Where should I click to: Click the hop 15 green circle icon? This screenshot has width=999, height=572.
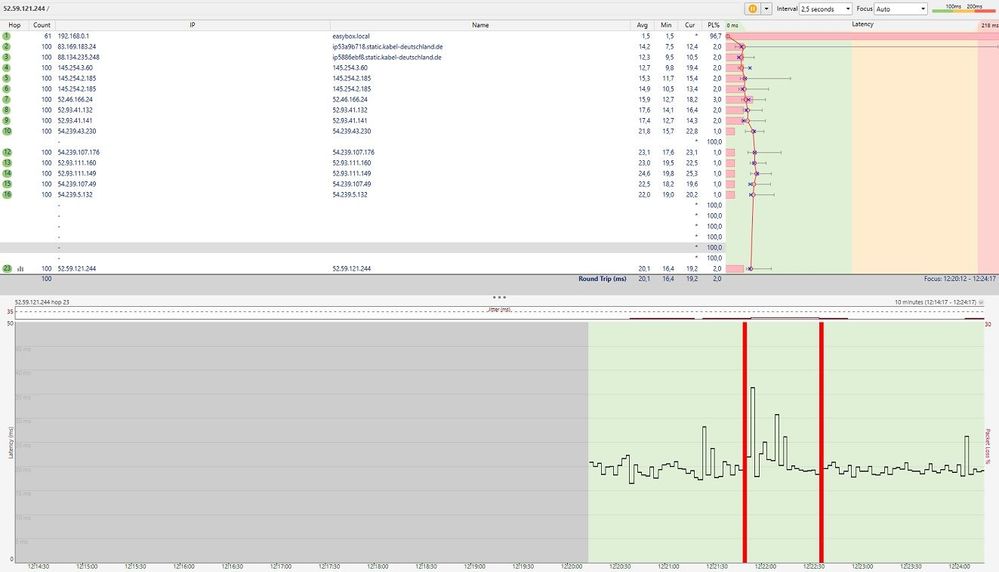coord(7,184)
